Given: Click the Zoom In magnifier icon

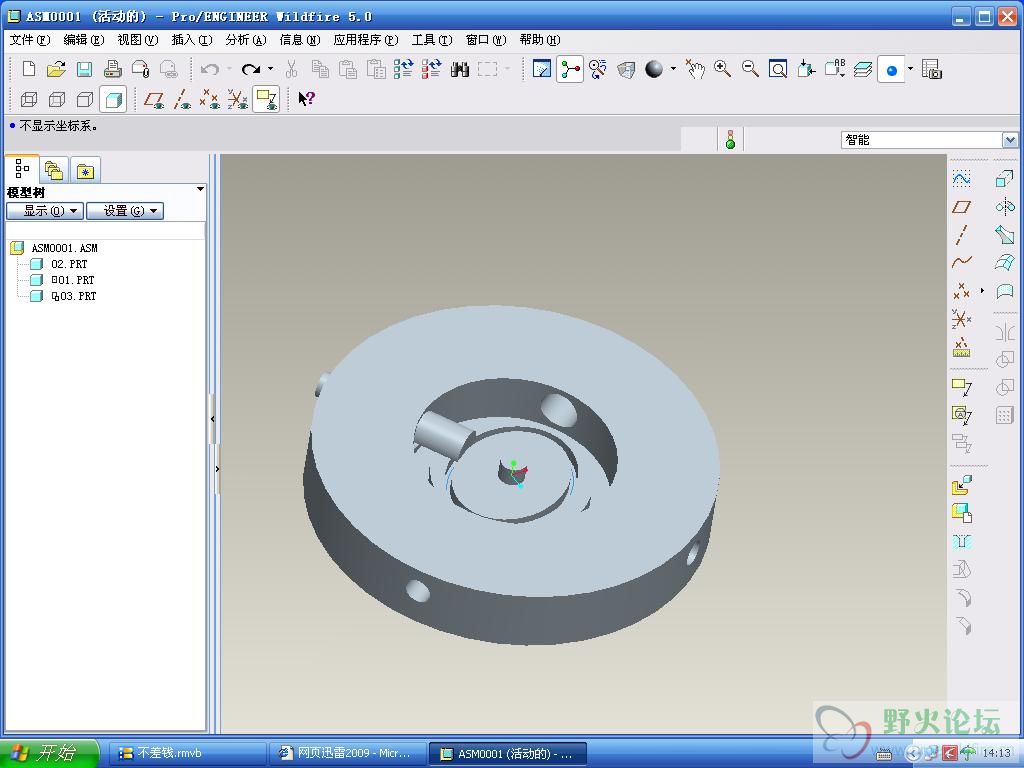Looking at the screenshot, I should (x=722, y=69).
